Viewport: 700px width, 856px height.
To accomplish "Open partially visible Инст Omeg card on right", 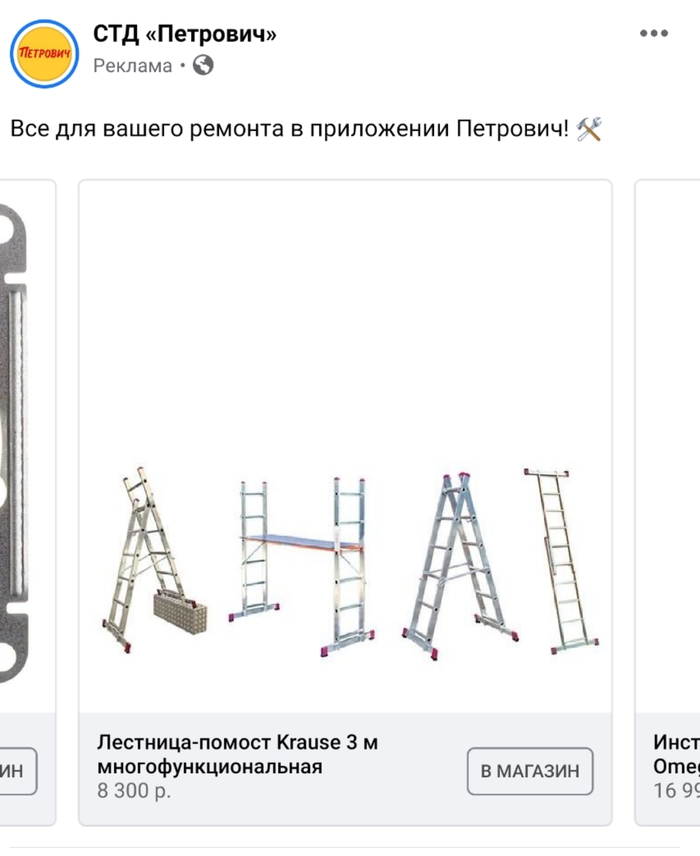I will (x=668, y=502).
